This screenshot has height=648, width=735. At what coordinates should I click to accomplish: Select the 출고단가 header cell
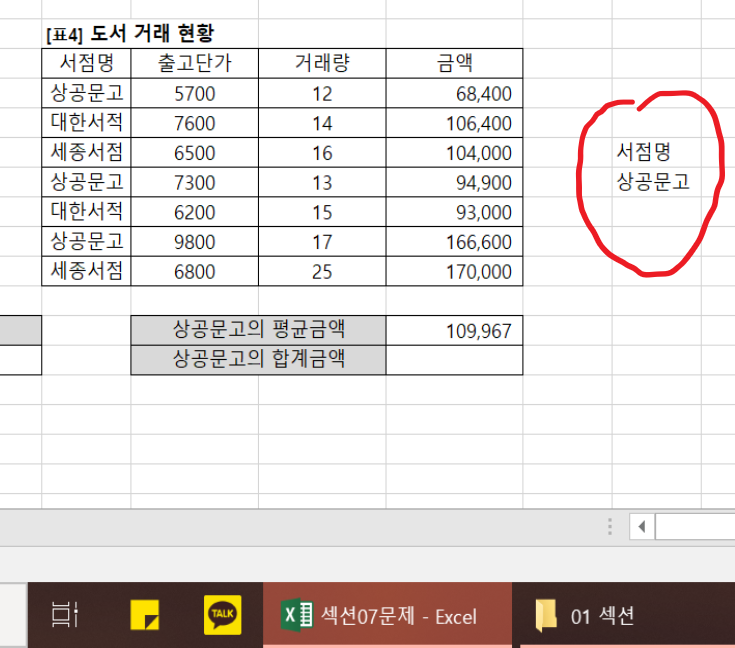[x=194, y=63]
